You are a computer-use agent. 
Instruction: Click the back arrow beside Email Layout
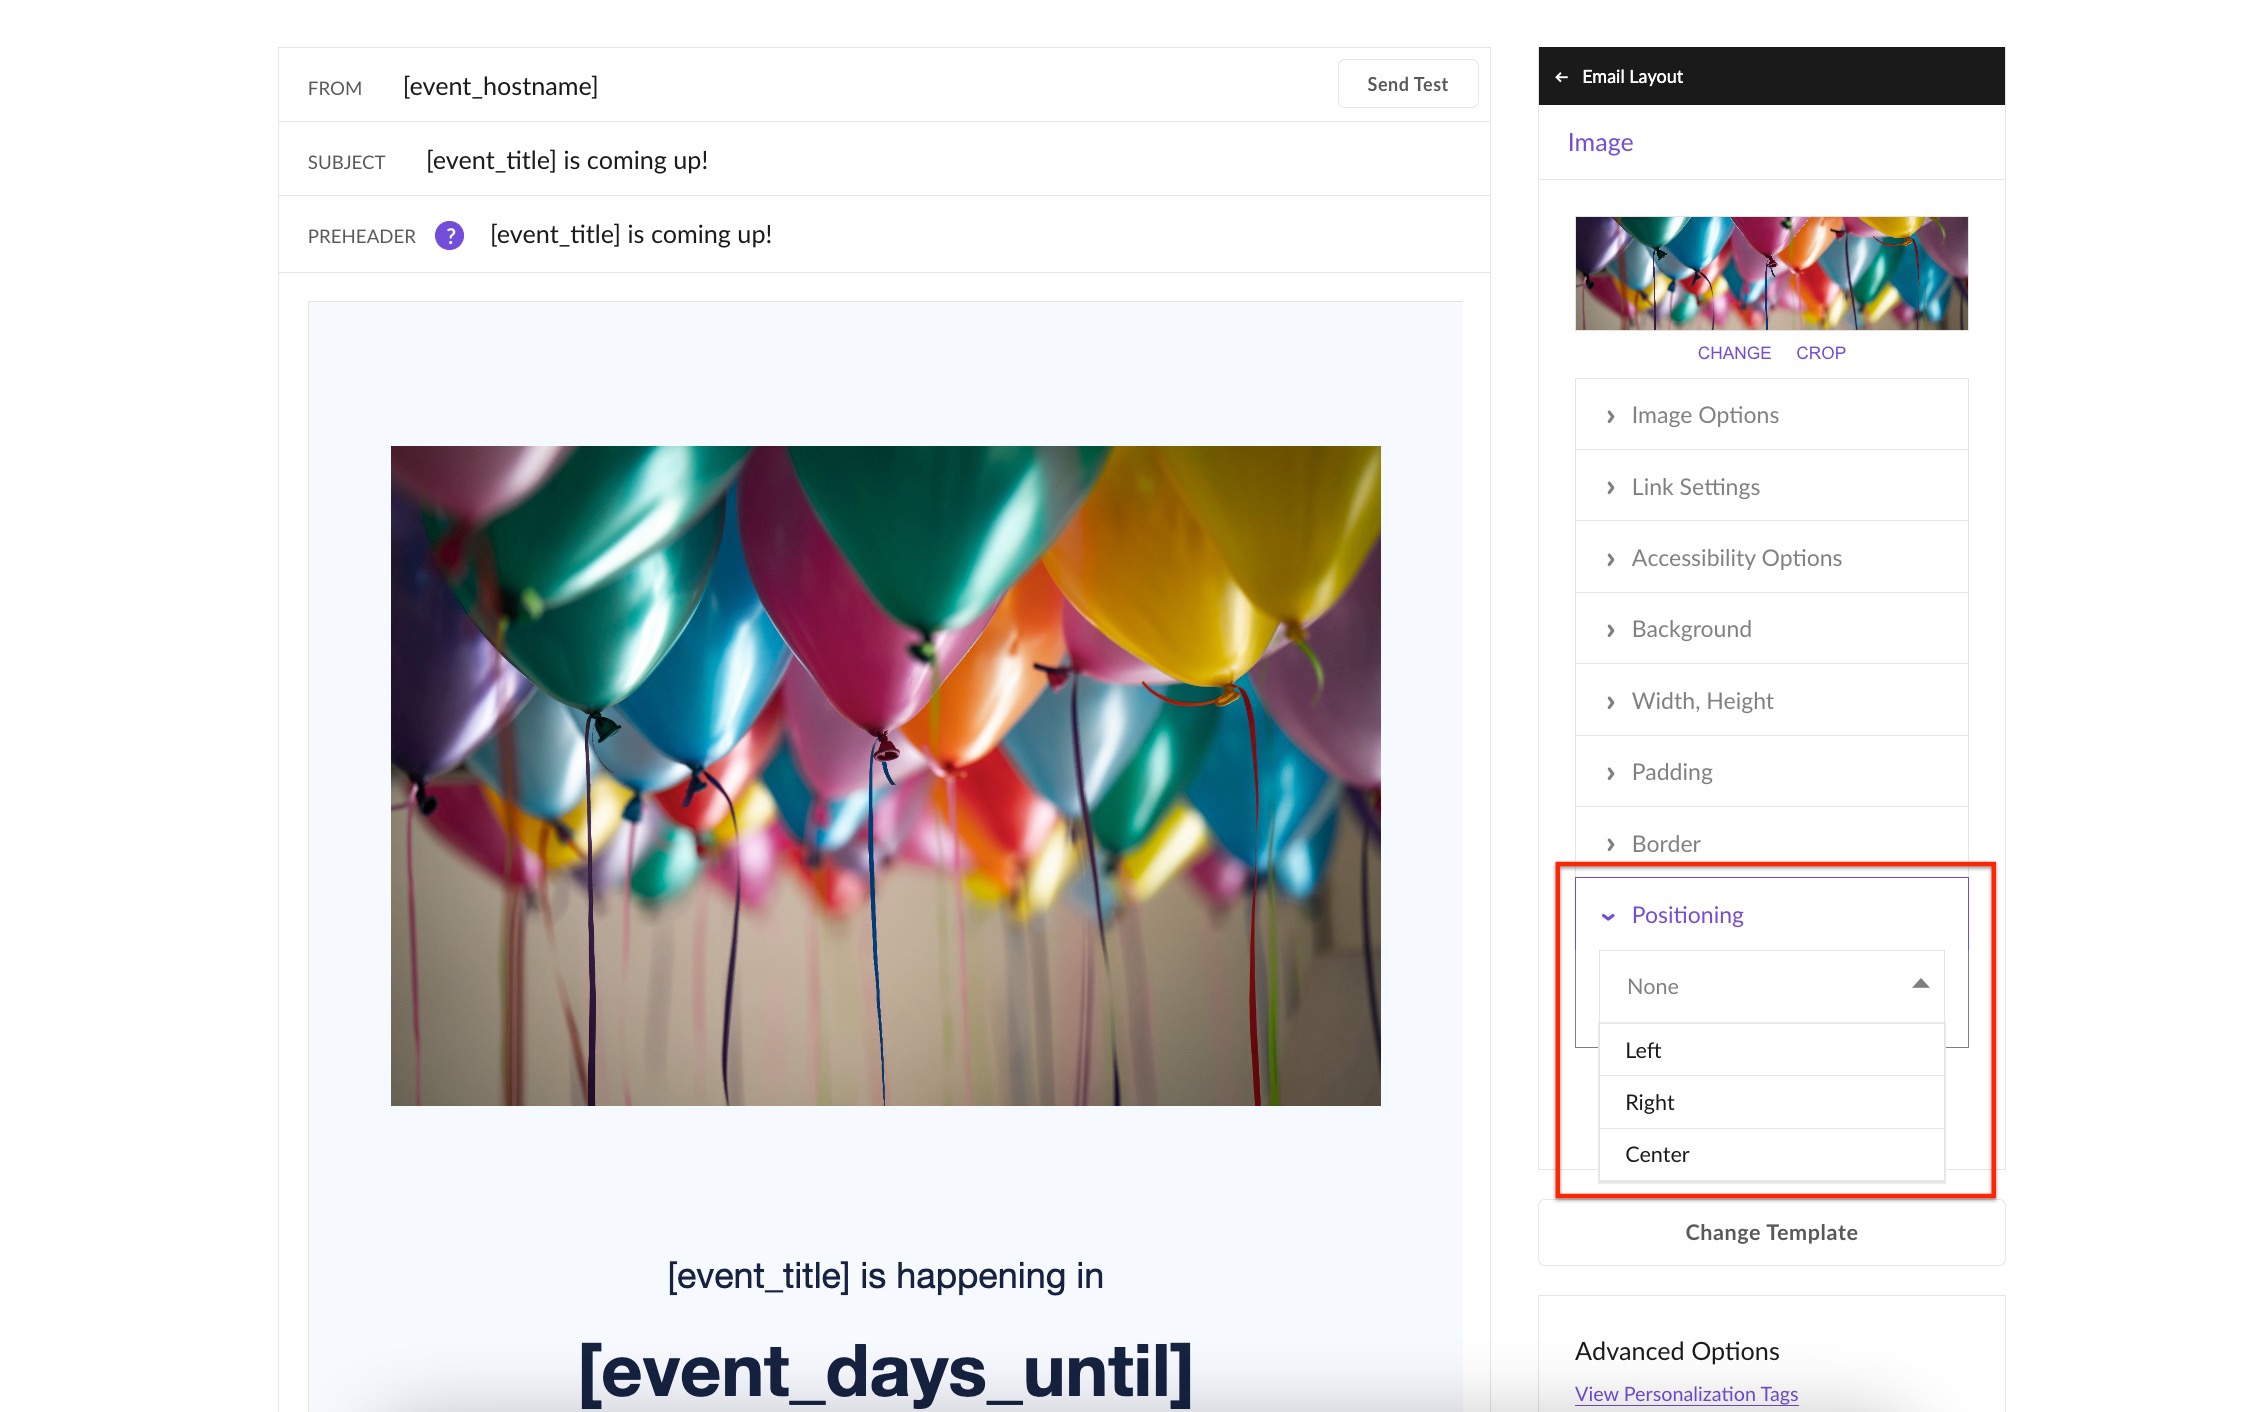1561,77
